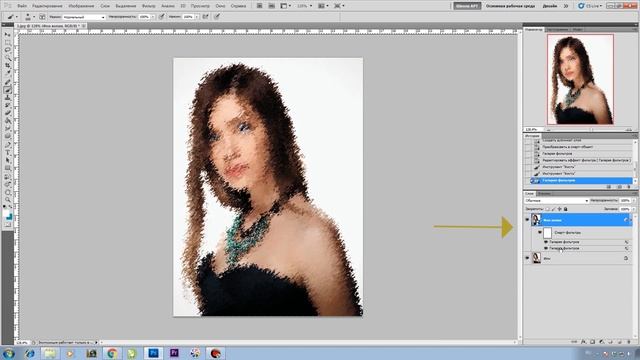Open Mini Bridge from application bar
The height and width of the screenshot is (360, 640).
[271, 6]
